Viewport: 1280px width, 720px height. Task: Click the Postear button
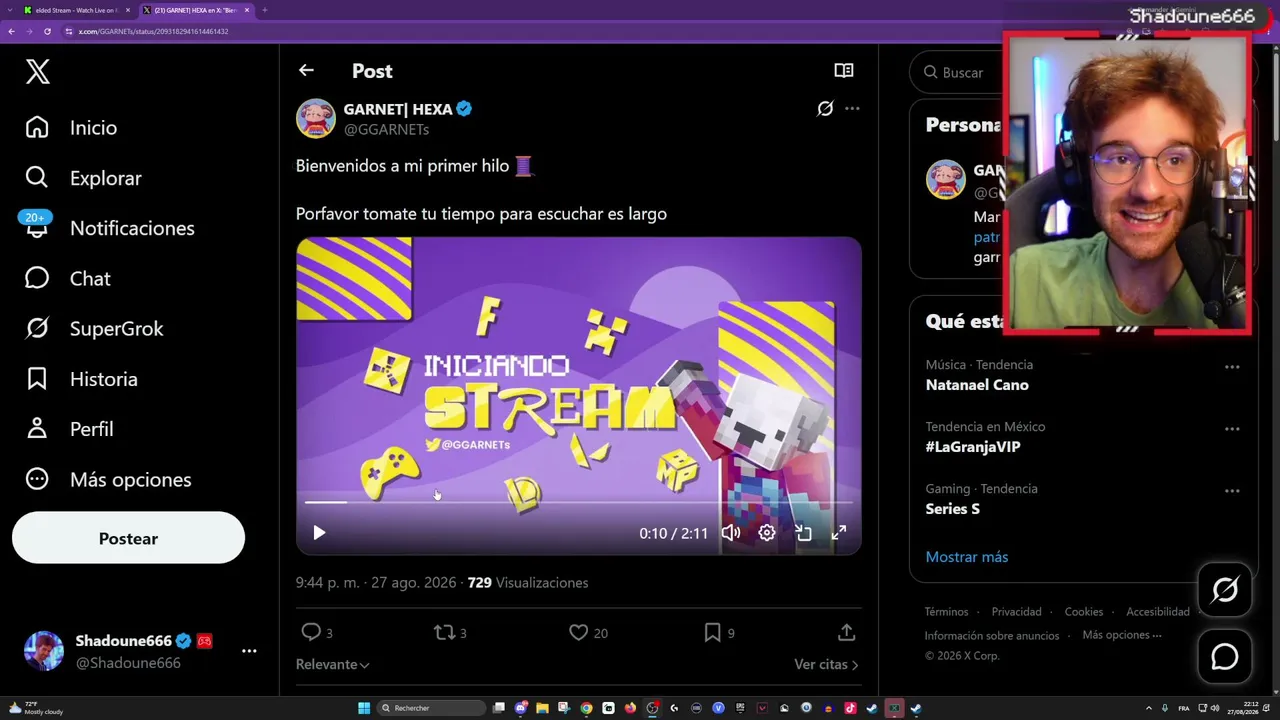128,538
